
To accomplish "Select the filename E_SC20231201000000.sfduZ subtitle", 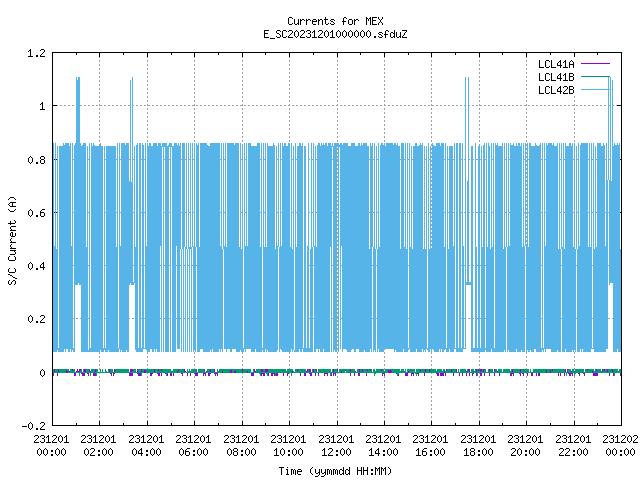I will click(335, 34).
